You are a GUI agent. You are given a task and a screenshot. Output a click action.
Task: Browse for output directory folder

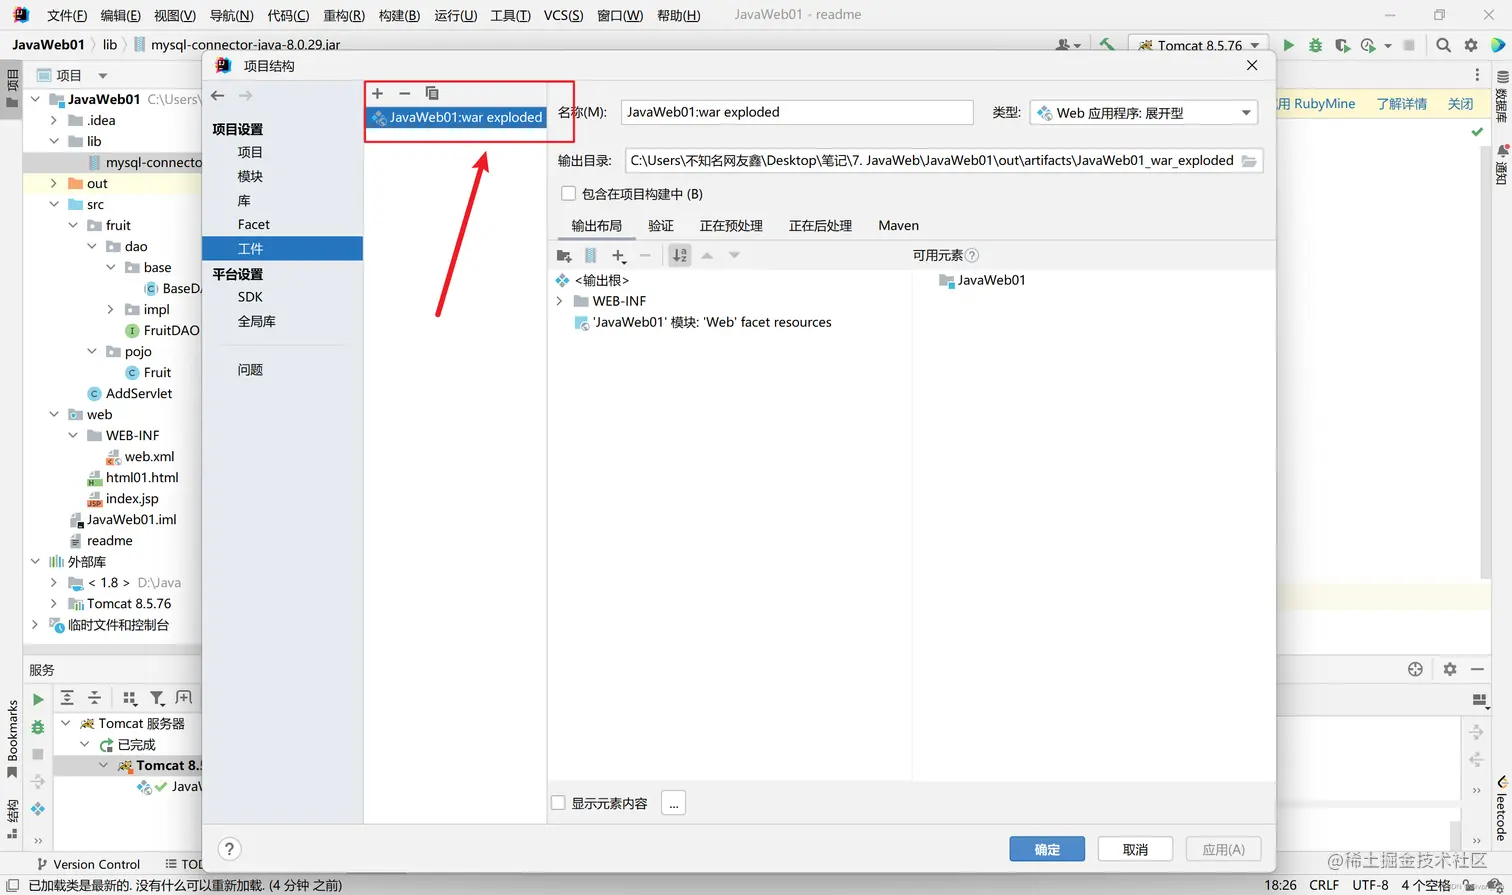pyautogui.click(x=1249, y=161)
